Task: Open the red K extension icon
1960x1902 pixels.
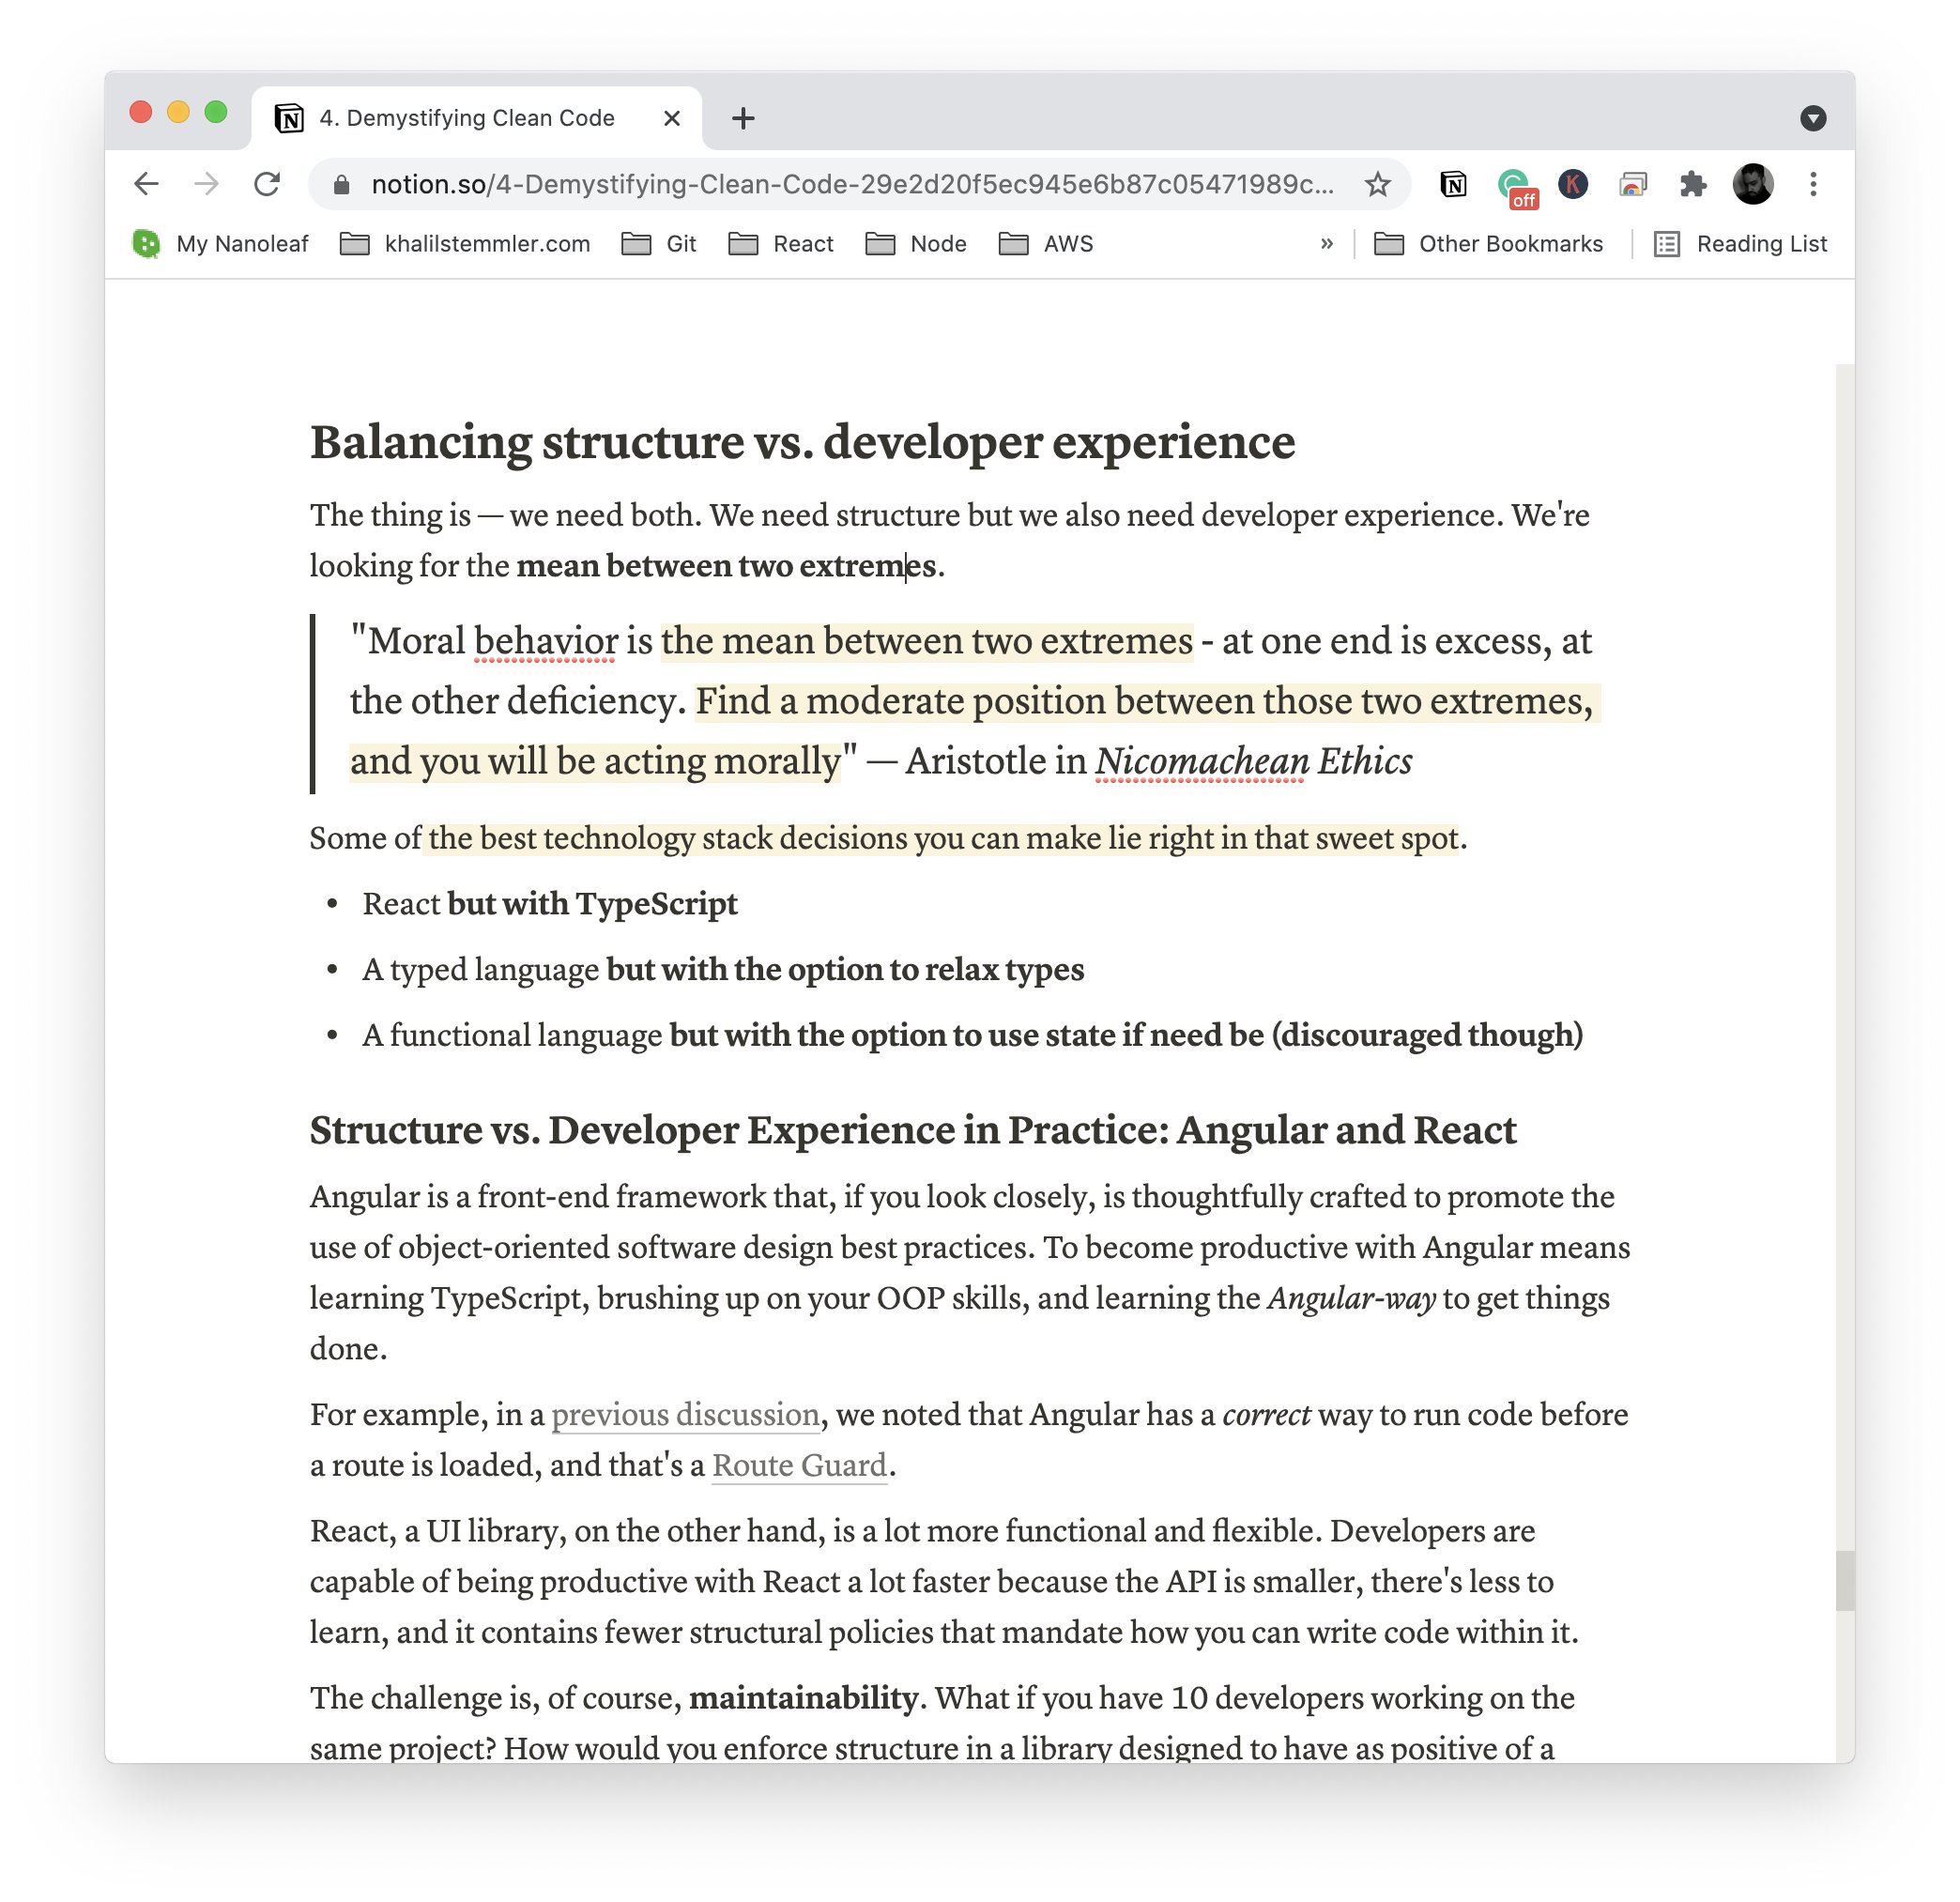Action: pos(1573,184)
